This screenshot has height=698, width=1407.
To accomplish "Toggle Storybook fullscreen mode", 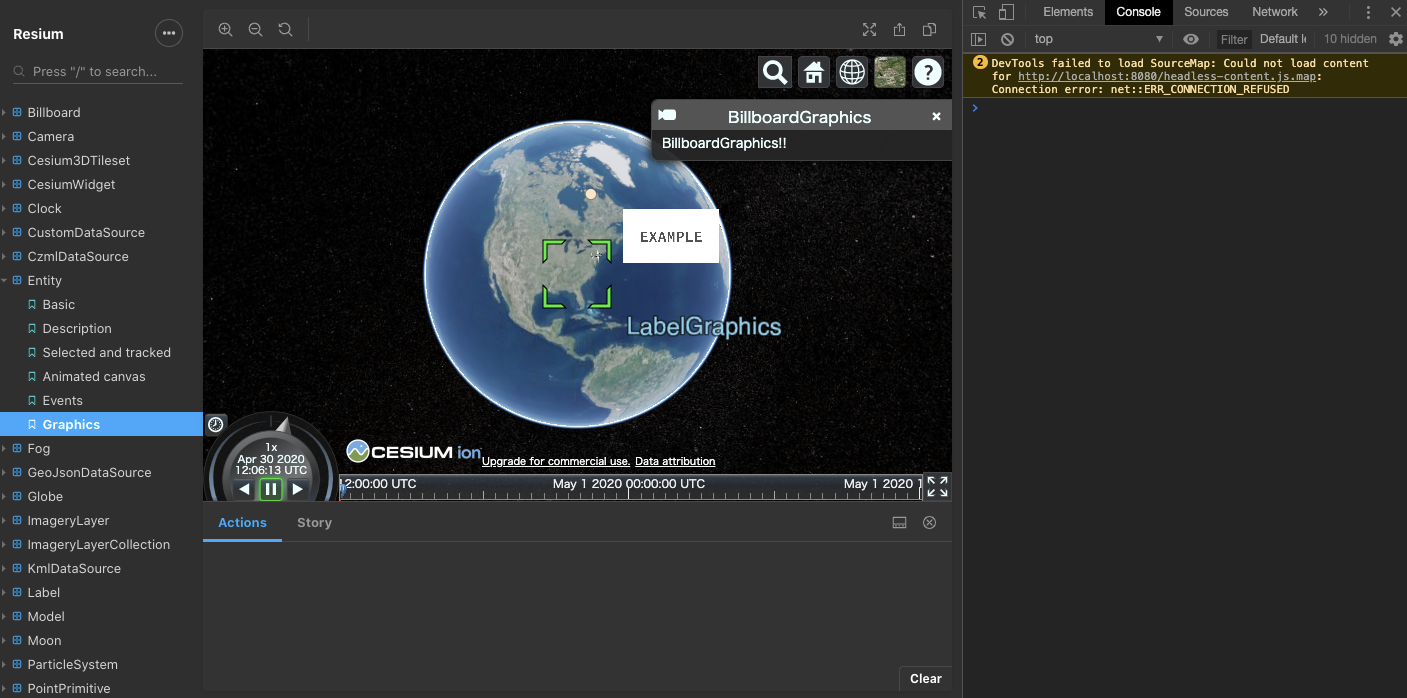I will (x=869, y=30).
